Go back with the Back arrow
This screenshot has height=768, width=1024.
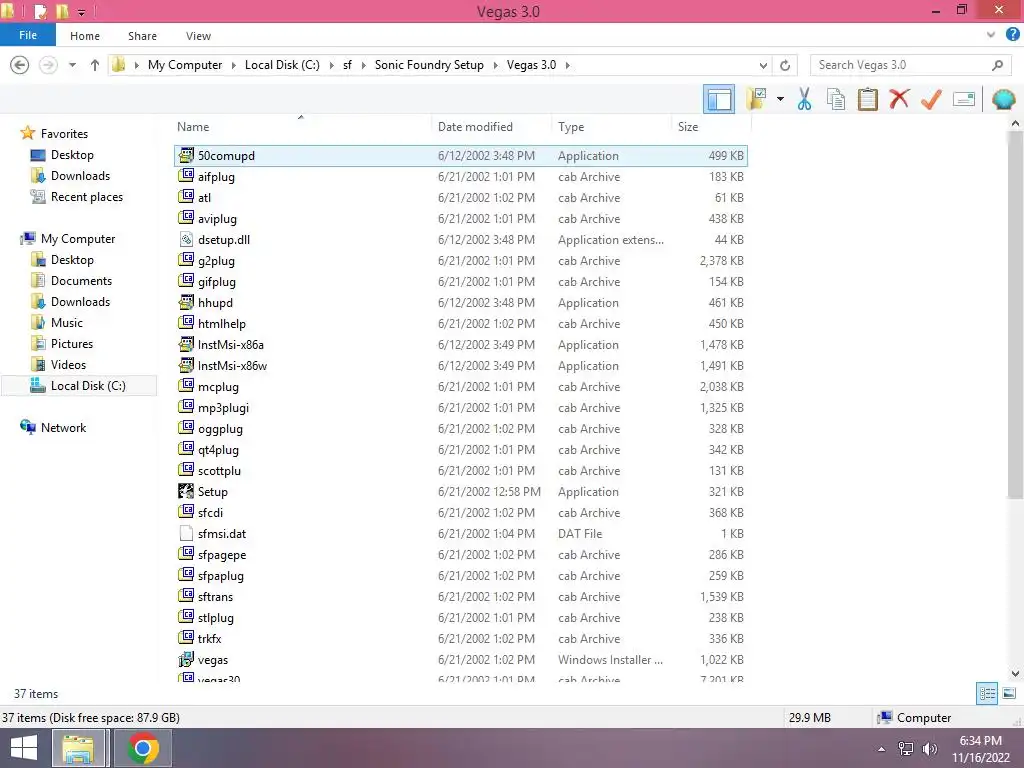(x=20, y=65)
